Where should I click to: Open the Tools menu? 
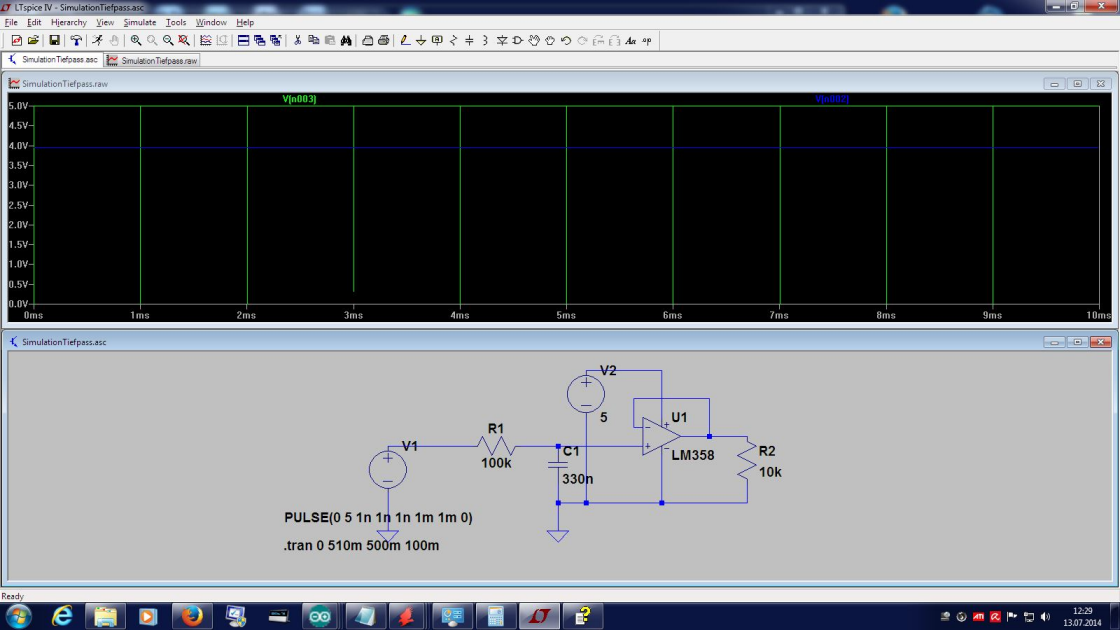pyautogui.click(x=176, y=22)
